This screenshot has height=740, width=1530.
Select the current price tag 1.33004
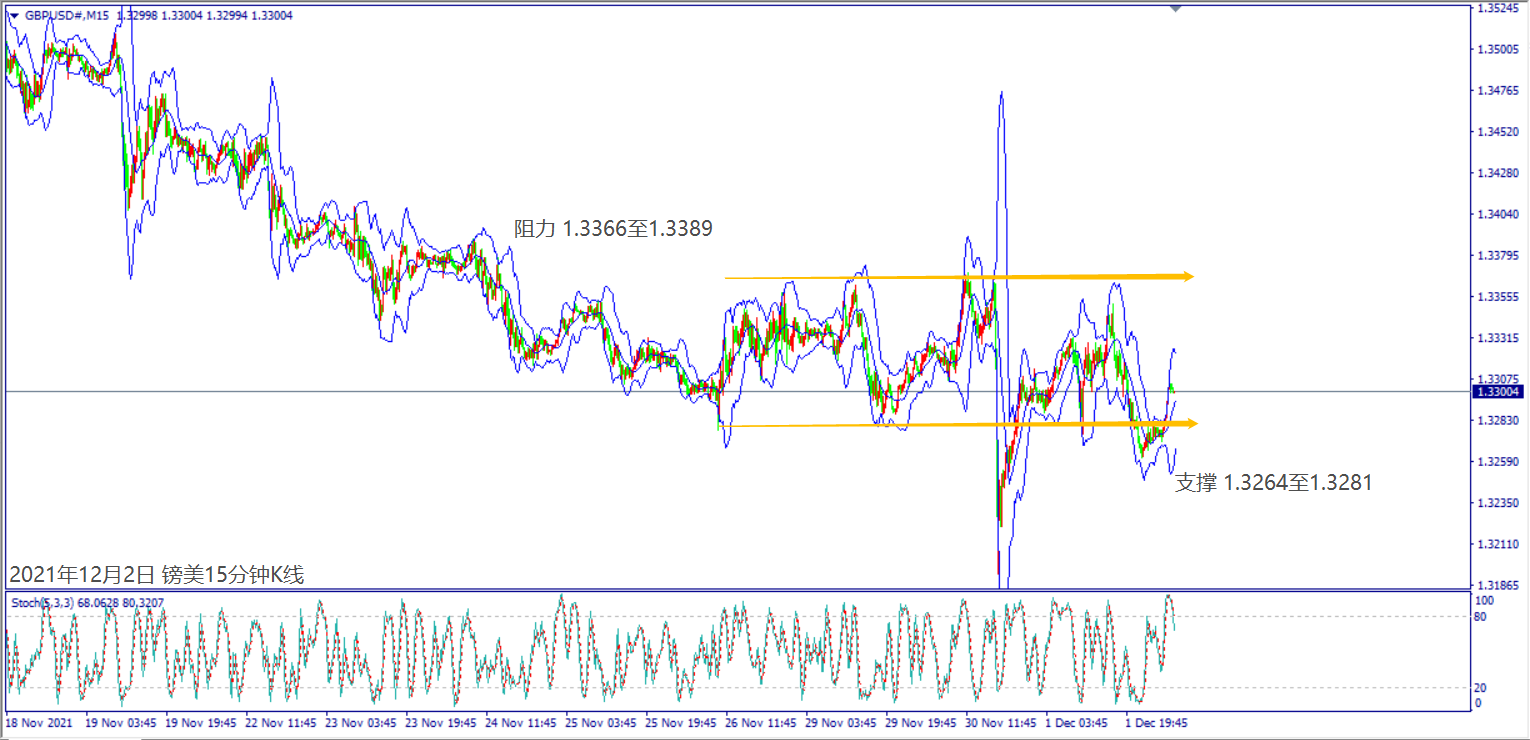(x=1497, y=392)
